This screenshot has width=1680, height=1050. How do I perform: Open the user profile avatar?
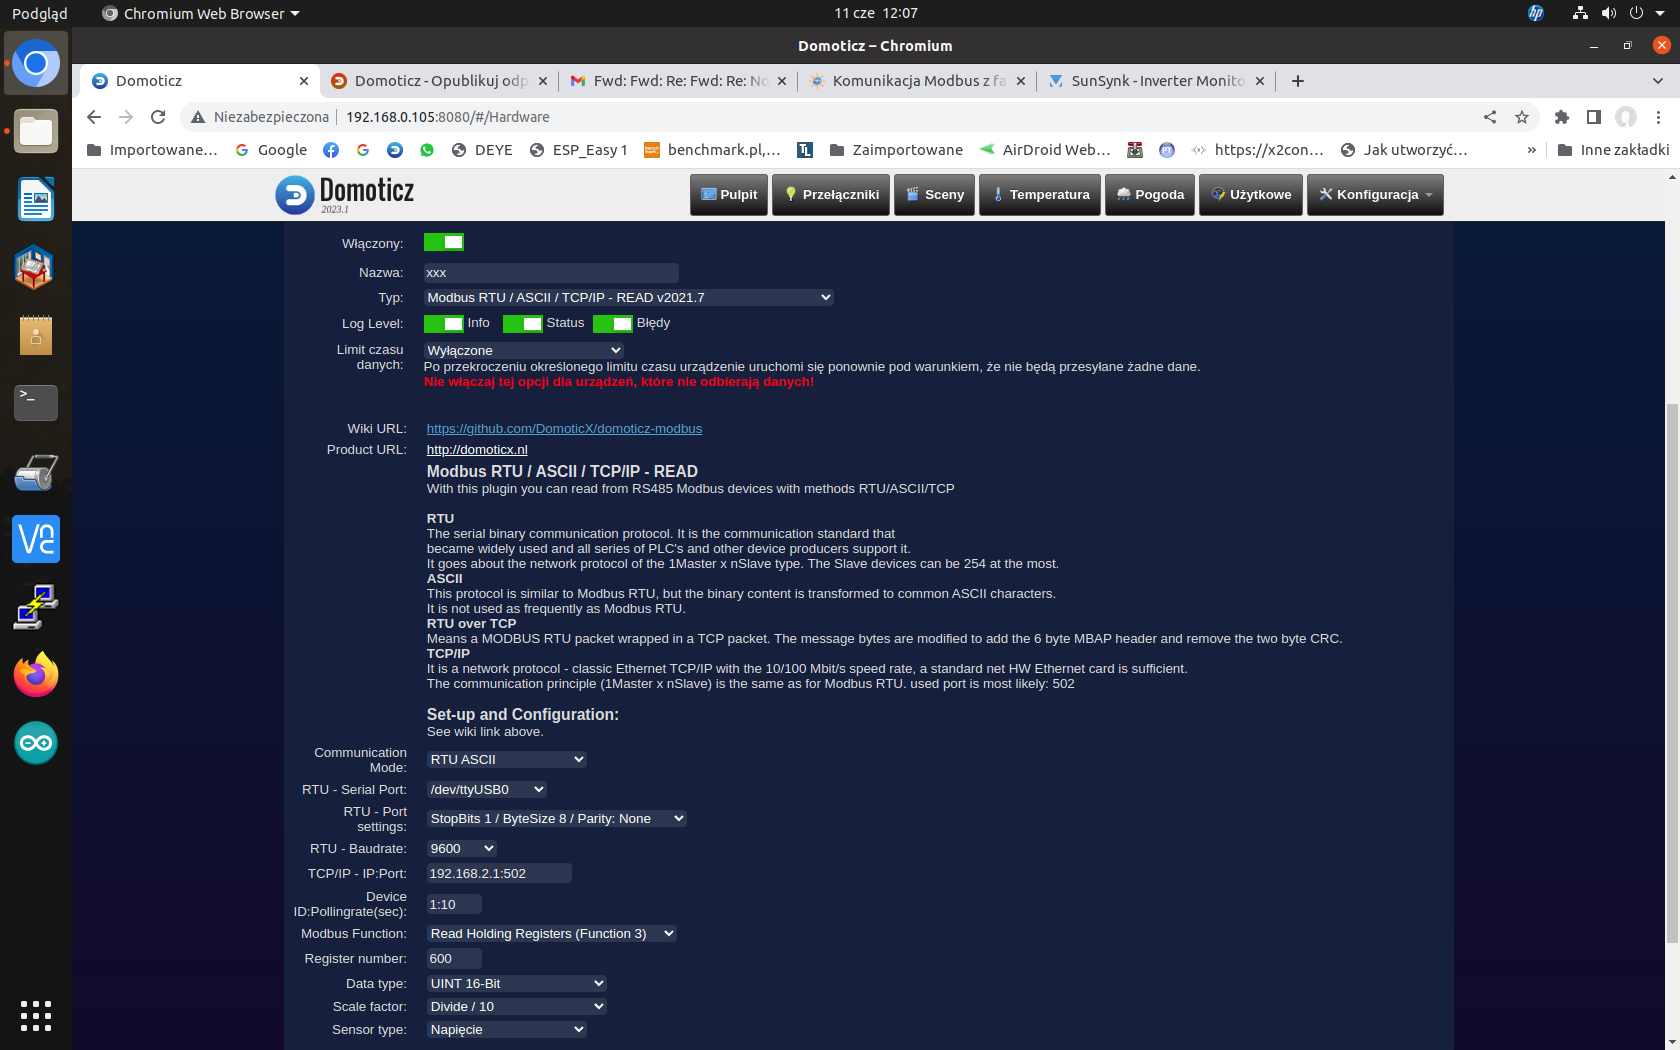[x=1626, y=117]
